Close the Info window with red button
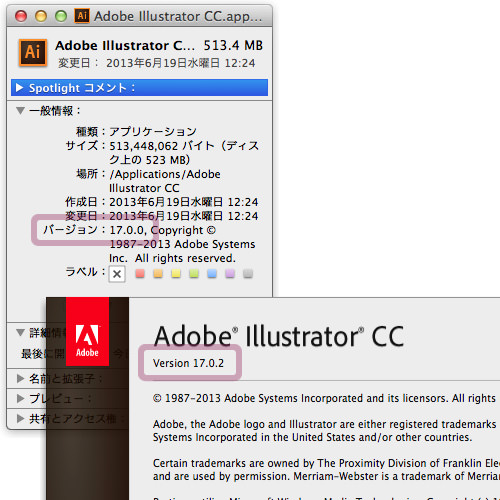Viewport: 500px width, 500px height. point(21,16)
